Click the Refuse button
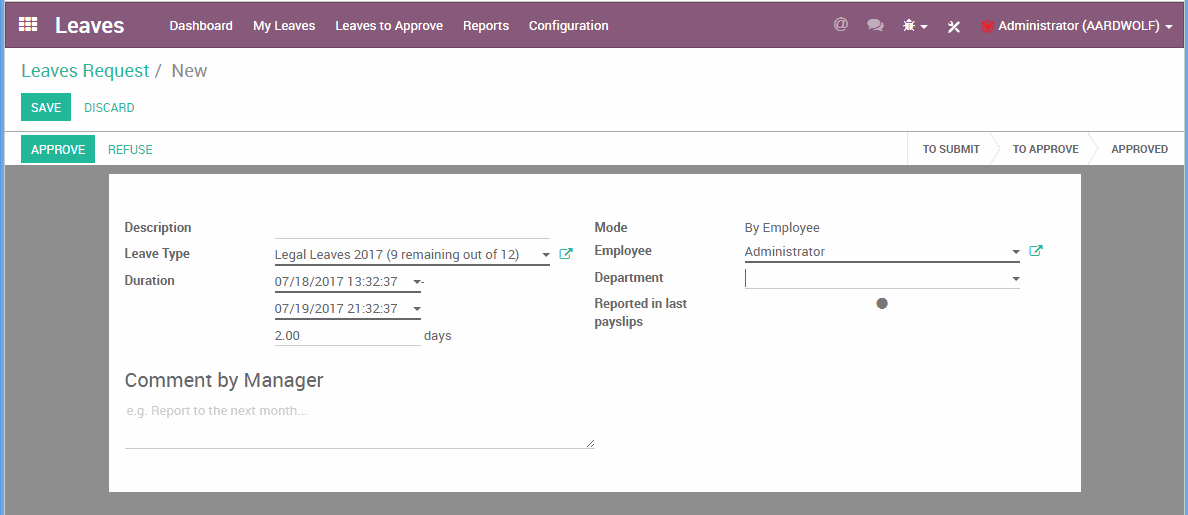 click(x=130, y=150)
